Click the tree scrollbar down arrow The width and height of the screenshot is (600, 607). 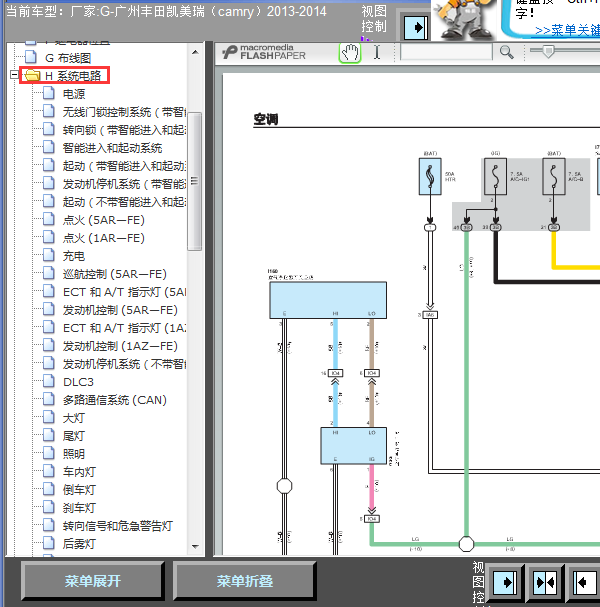tap(195, 547)
